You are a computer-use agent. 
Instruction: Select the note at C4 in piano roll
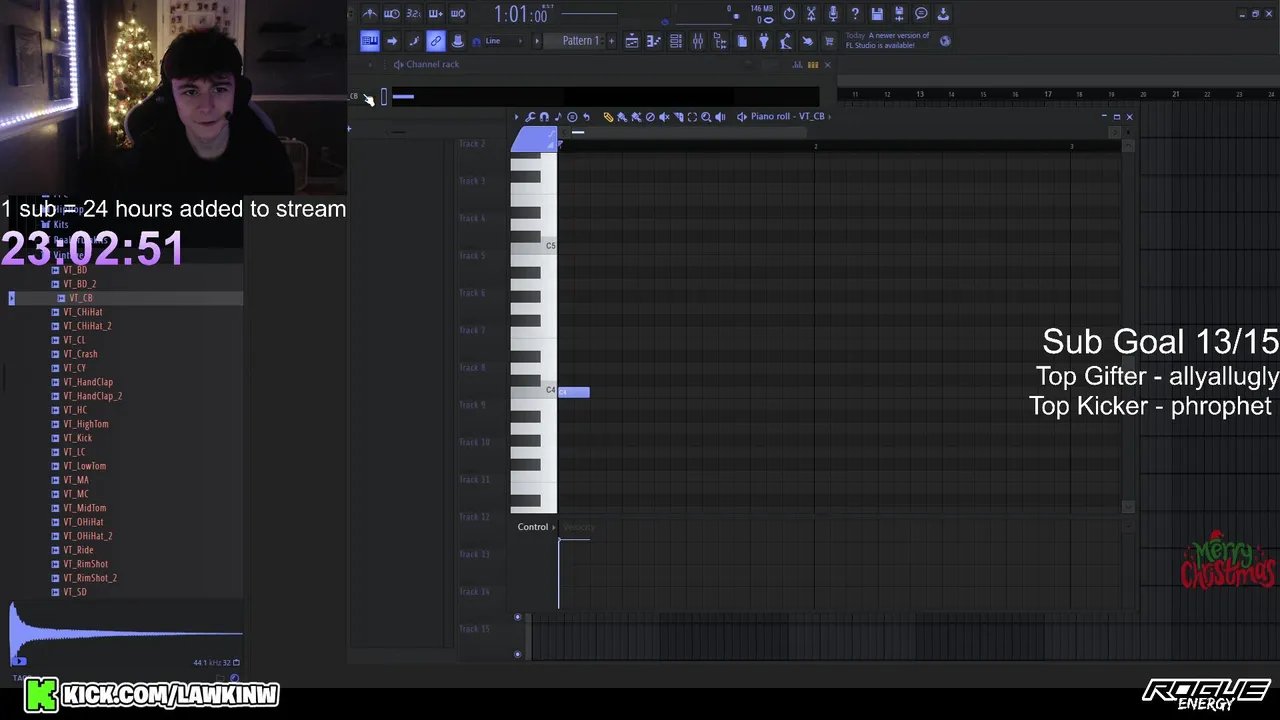pos(574,392)
